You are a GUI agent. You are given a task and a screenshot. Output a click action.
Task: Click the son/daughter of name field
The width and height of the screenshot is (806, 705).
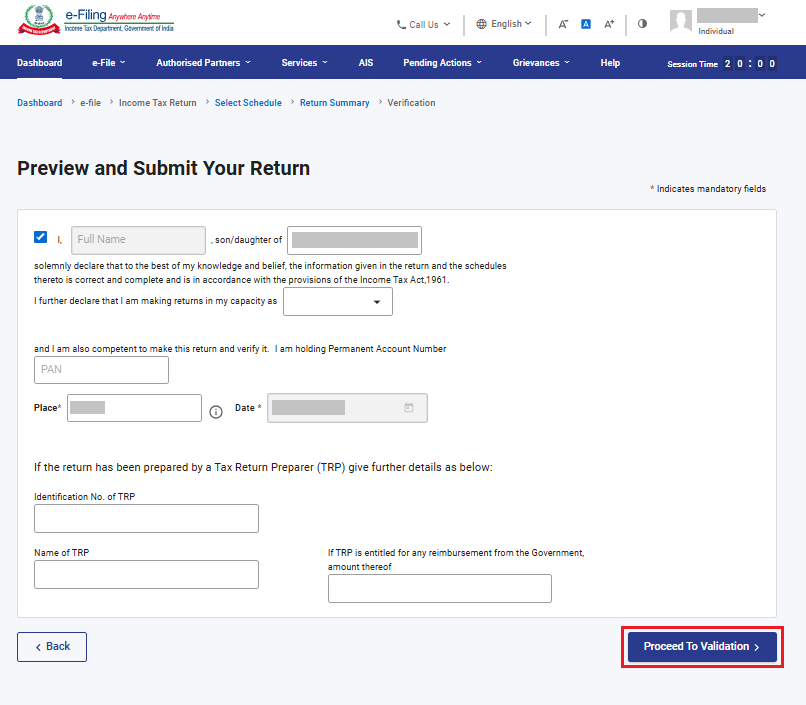coord(354,240)
